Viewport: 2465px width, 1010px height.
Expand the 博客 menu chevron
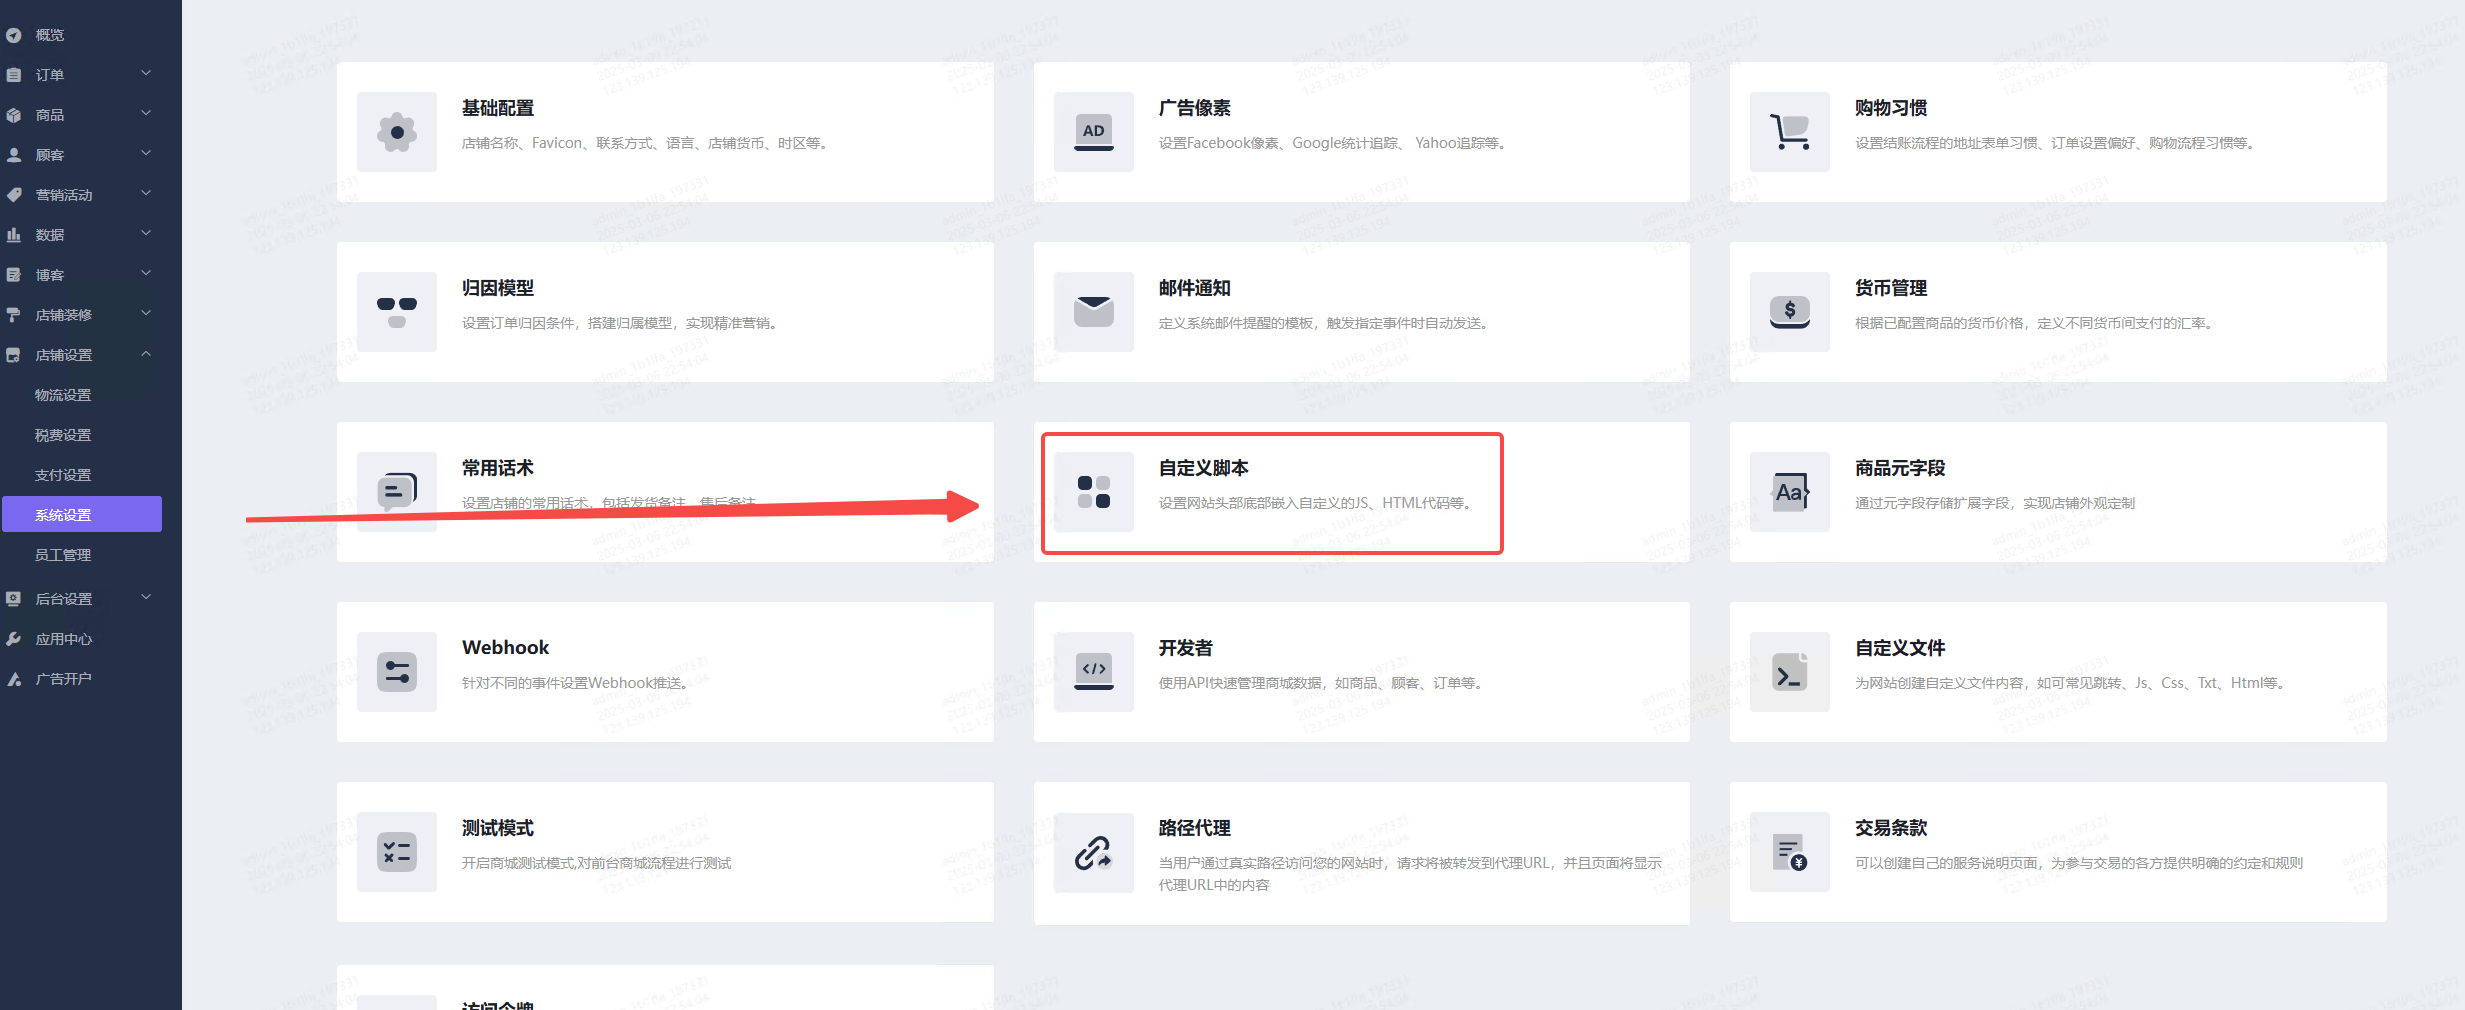[x=146, y=273]
